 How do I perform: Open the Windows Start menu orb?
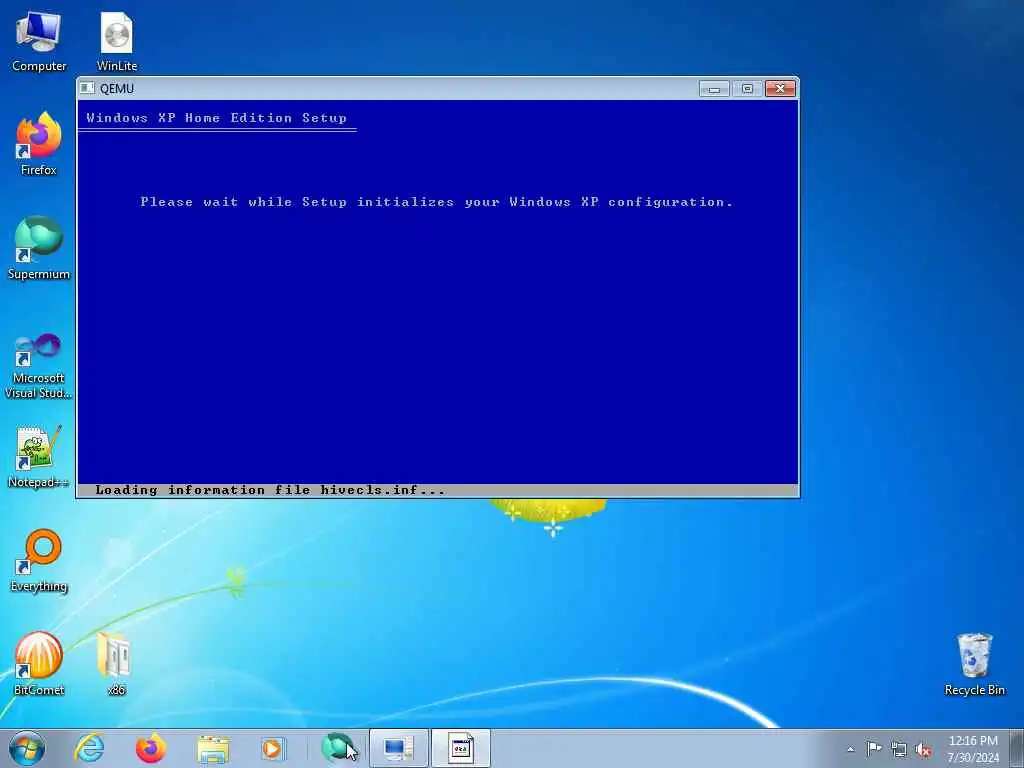click(x=27, y=748)
